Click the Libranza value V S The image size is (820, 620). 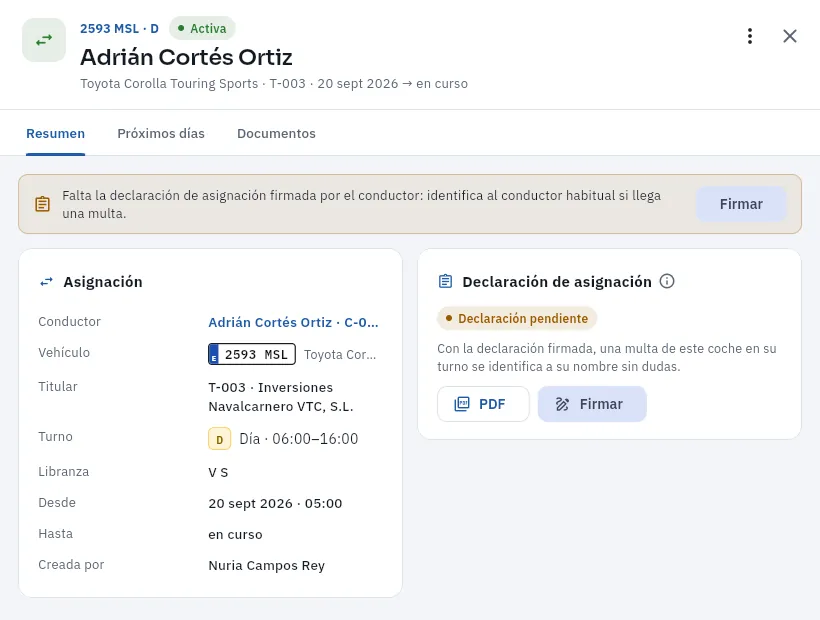point(218,472)
